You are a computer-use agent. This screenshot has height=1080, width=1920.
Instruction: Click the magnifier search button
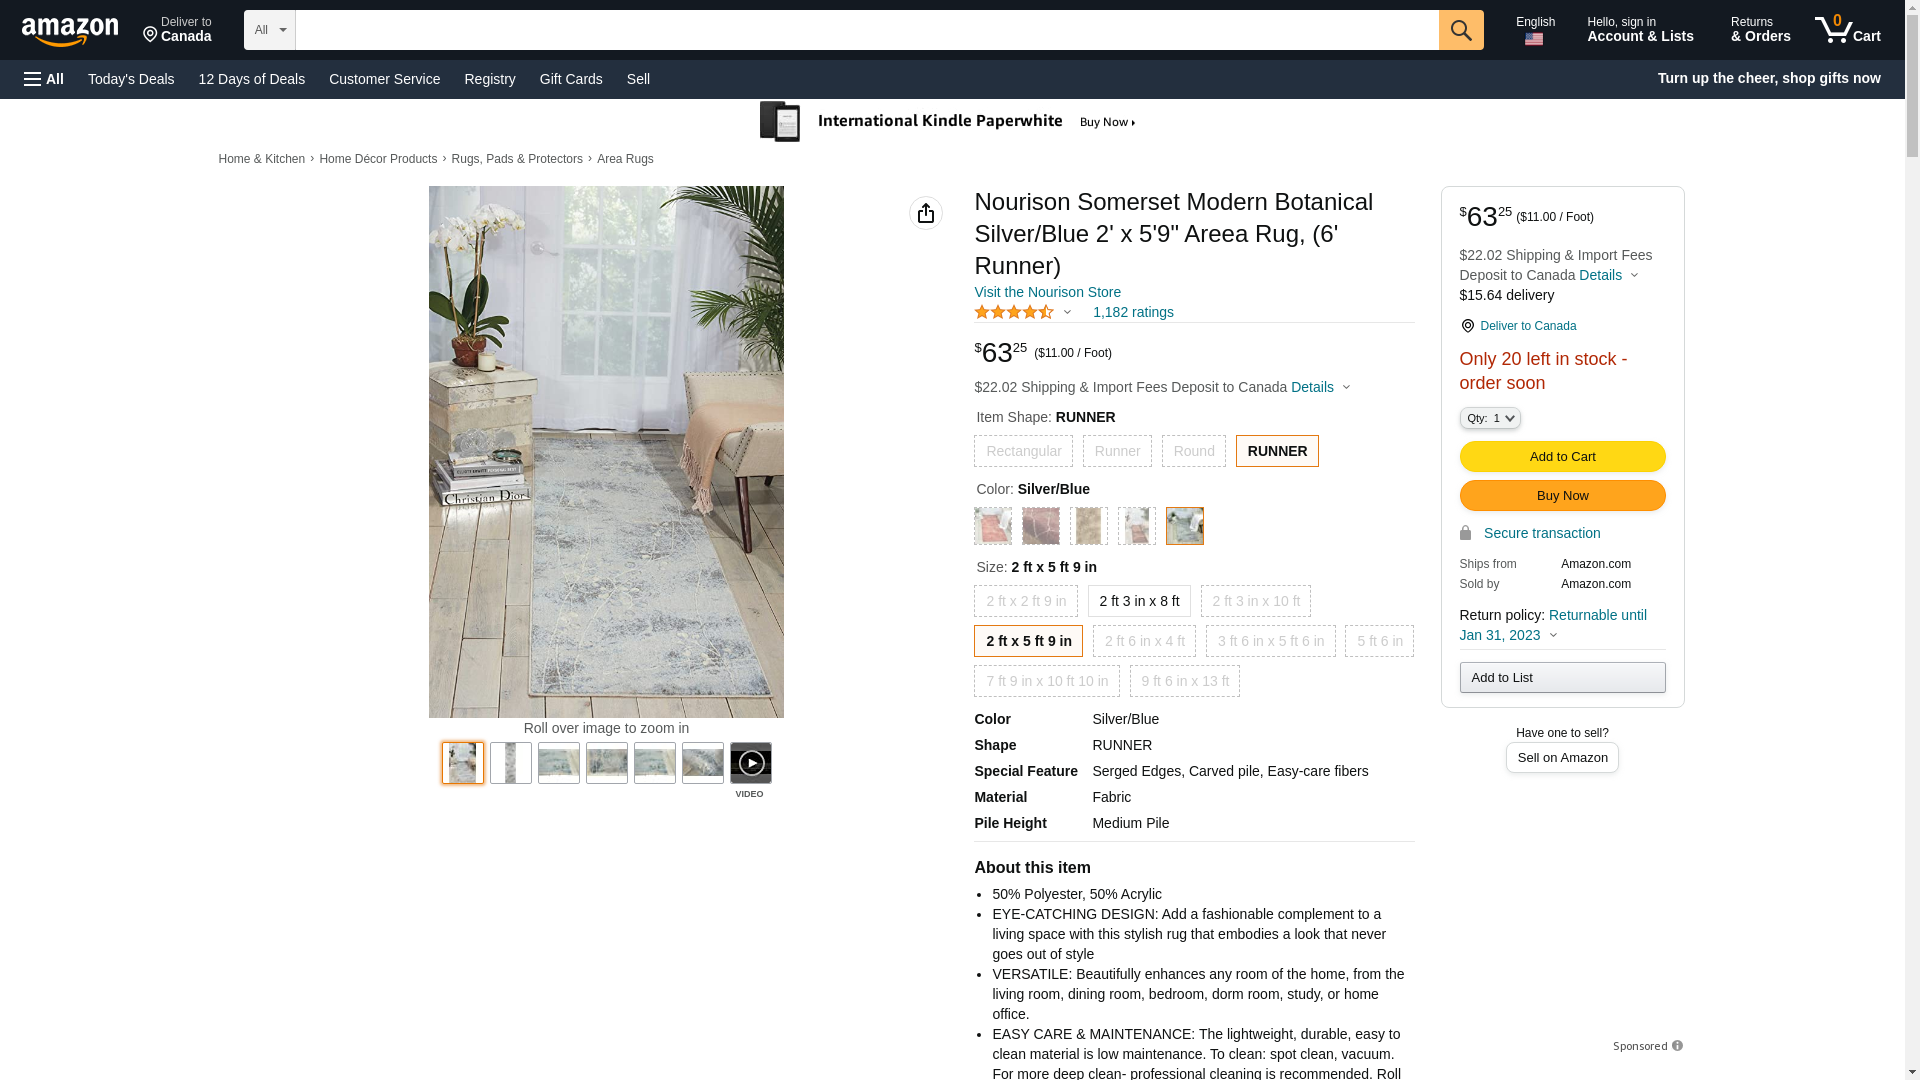click(x=1461, y=30)
